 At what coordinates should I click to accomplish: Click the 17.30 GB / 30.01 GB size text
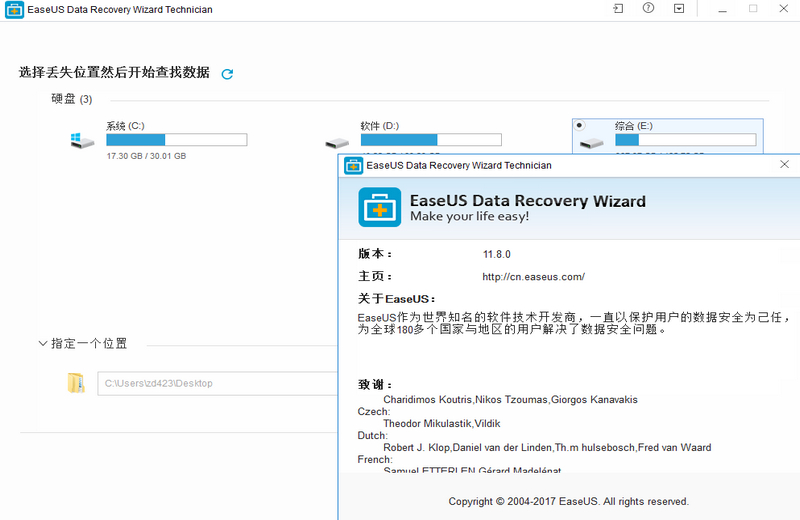(x=146, y=156)
